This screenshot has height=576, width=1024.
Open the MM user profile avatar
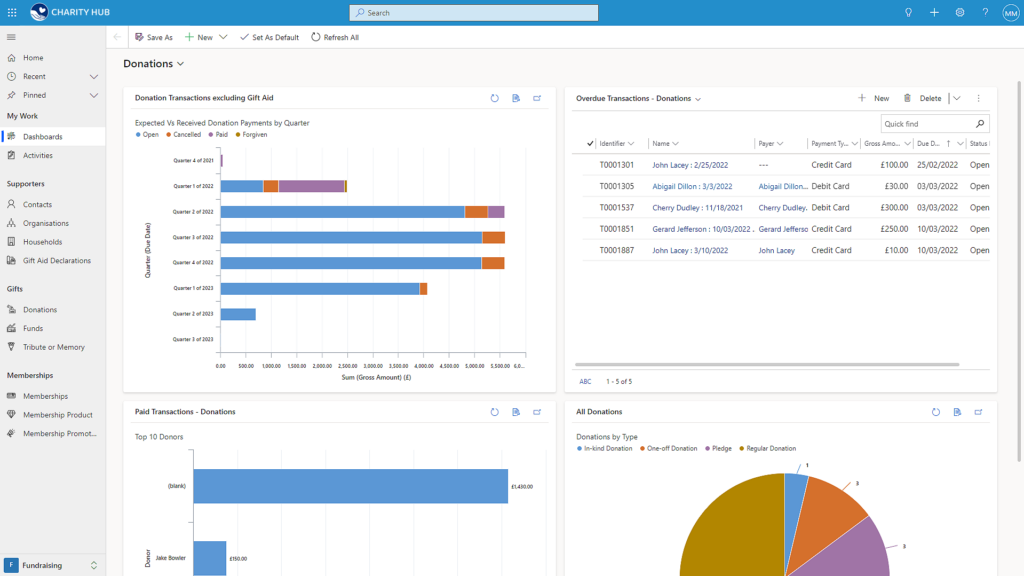click(x=1010, y=12)
